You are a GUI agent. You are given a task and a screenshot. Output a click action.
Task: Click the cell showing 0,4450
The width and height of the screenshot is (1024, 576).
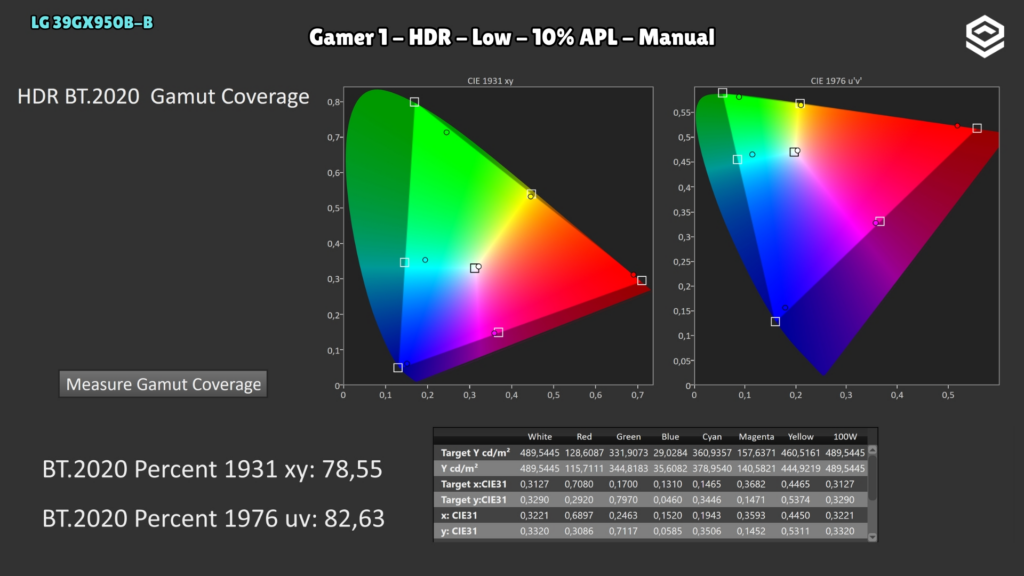[x=795, y=515]
